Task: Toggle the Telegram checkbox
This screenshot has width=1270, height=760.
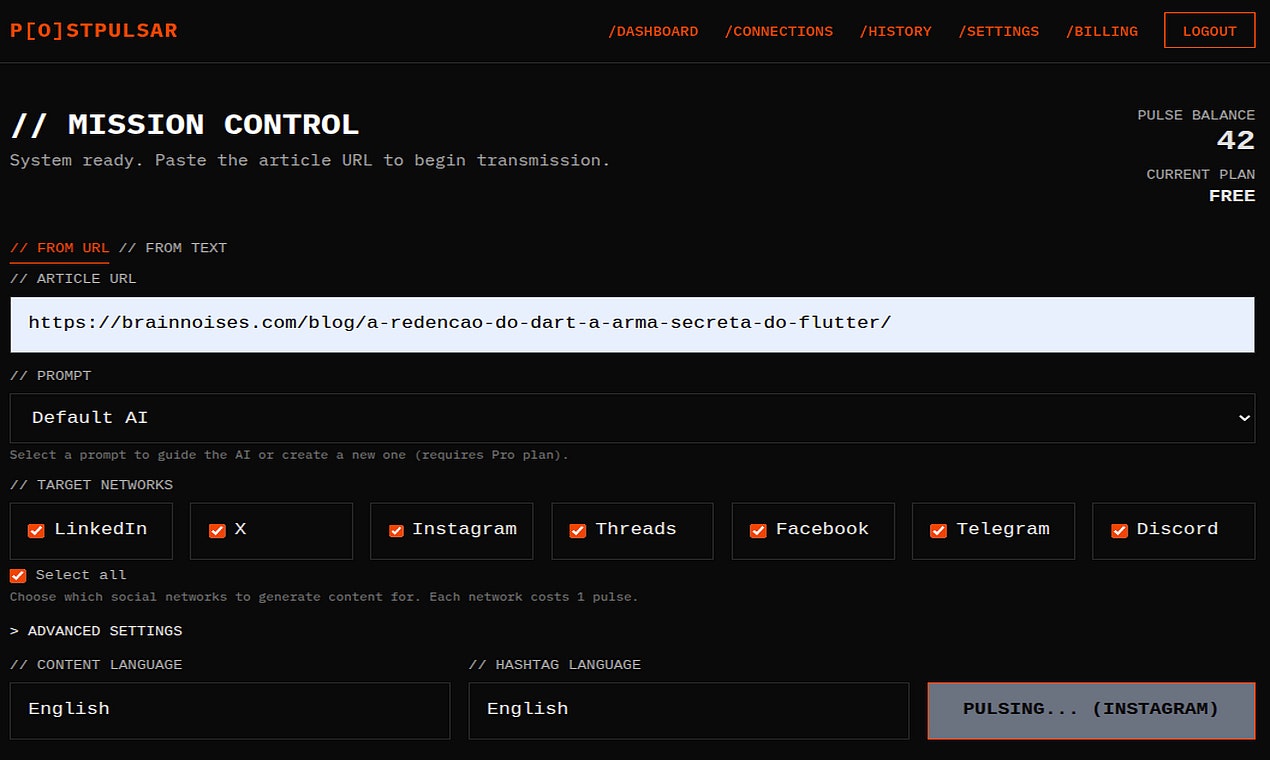Action: coord(939,530)
